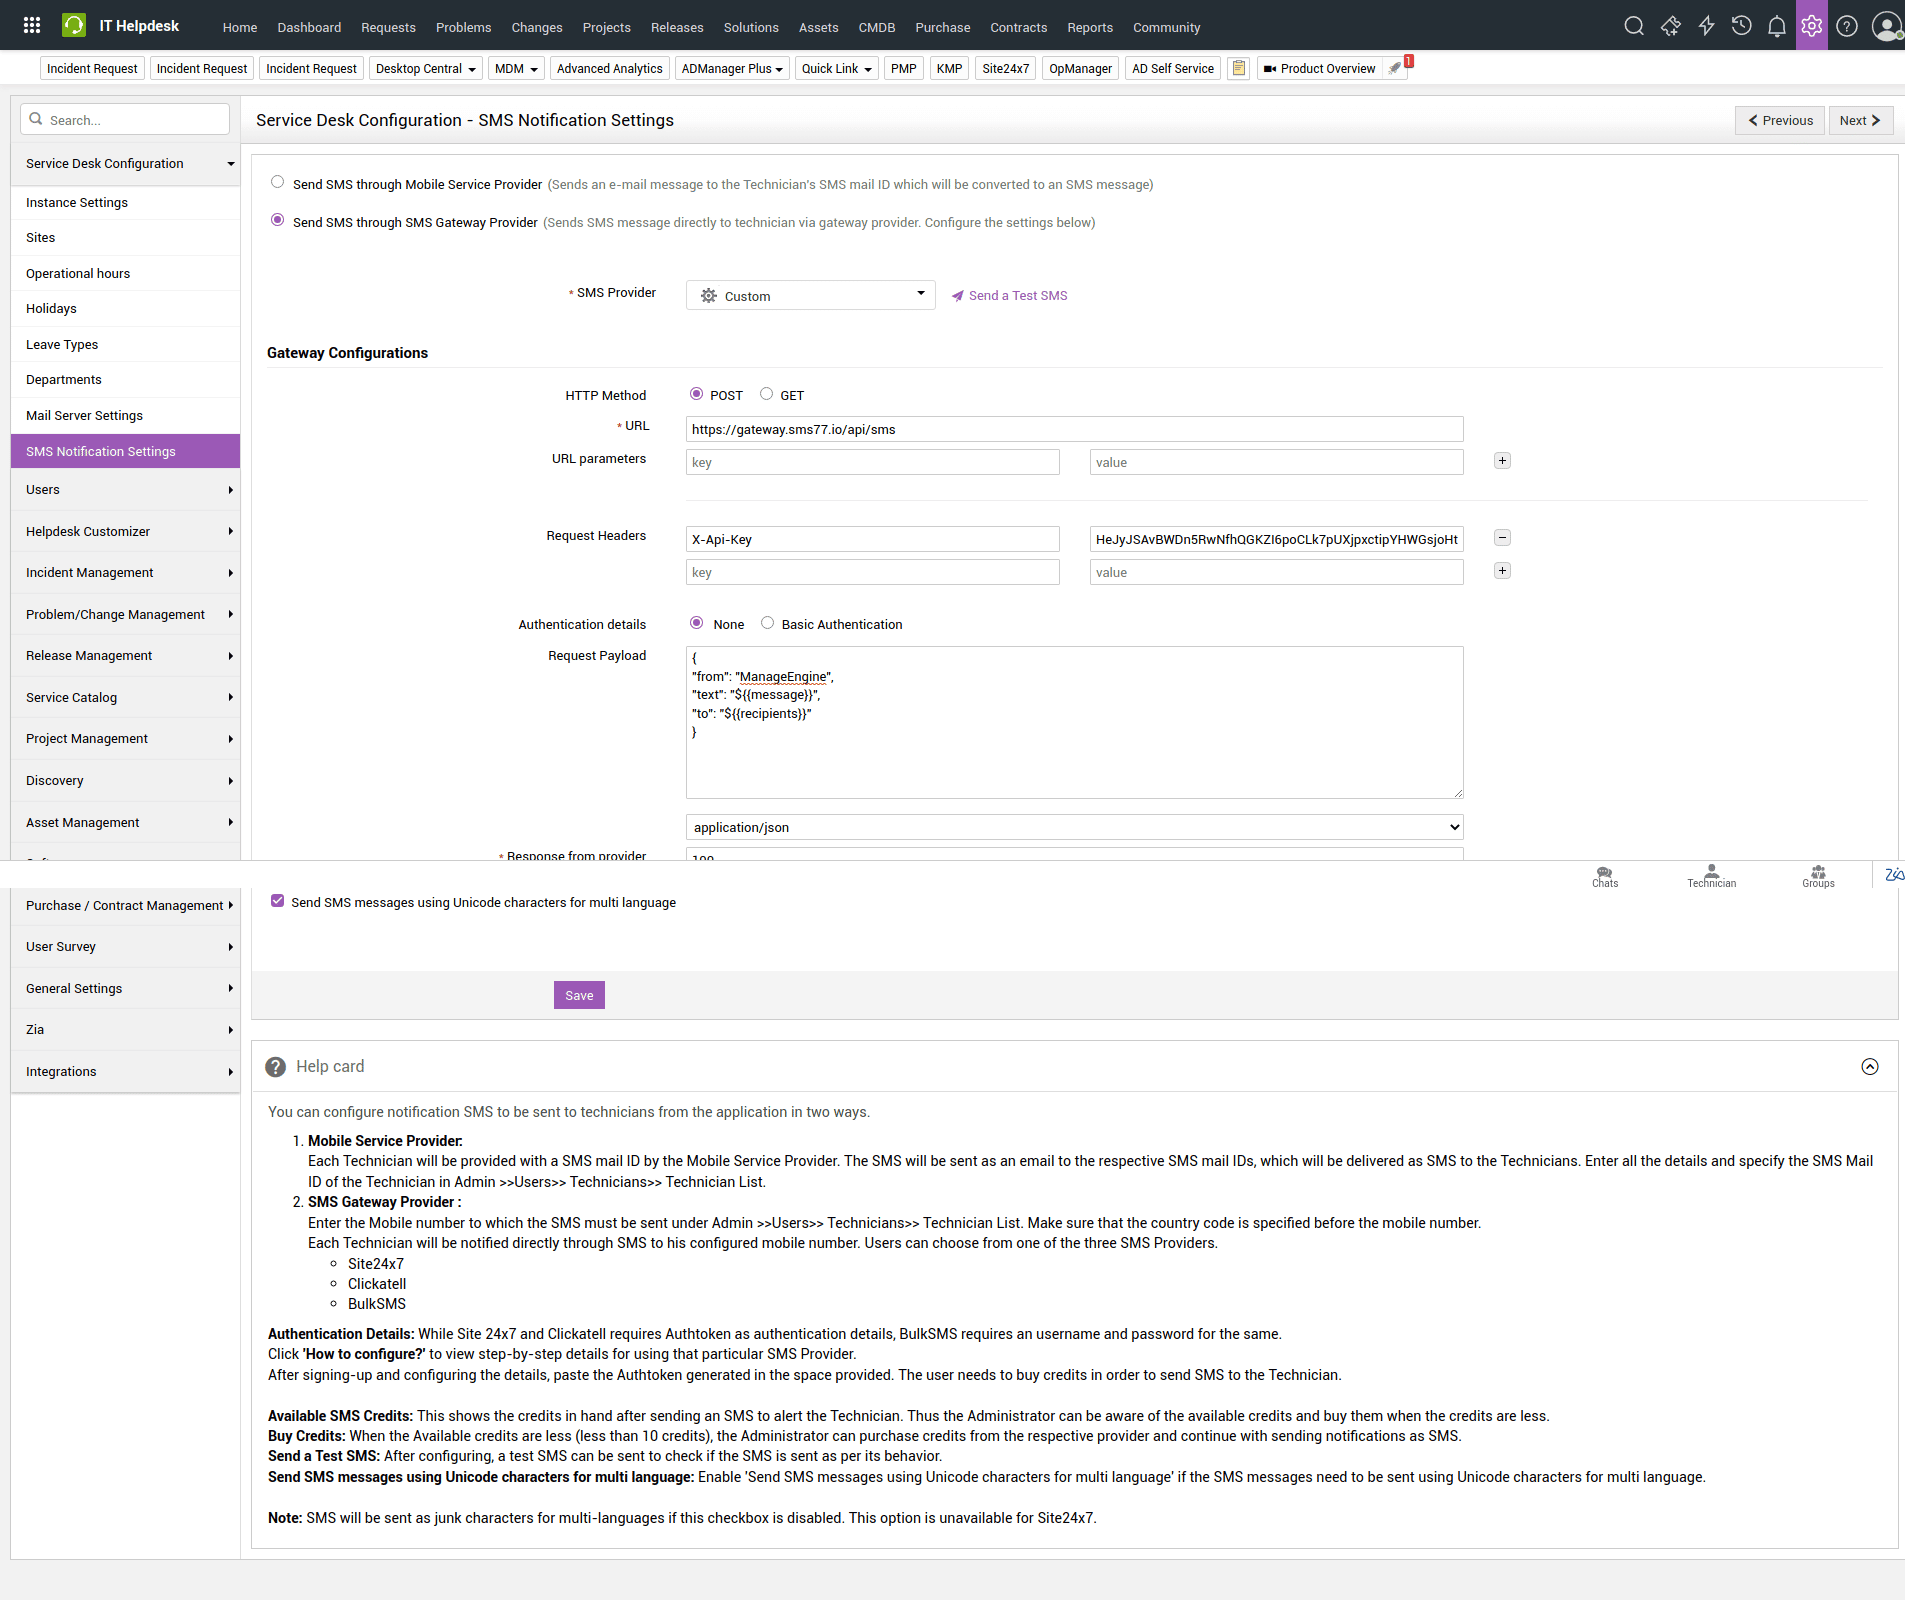Screen dimensions: 1905x1600
Task: Open the recent history clock icon
Action: [1741, 26]
